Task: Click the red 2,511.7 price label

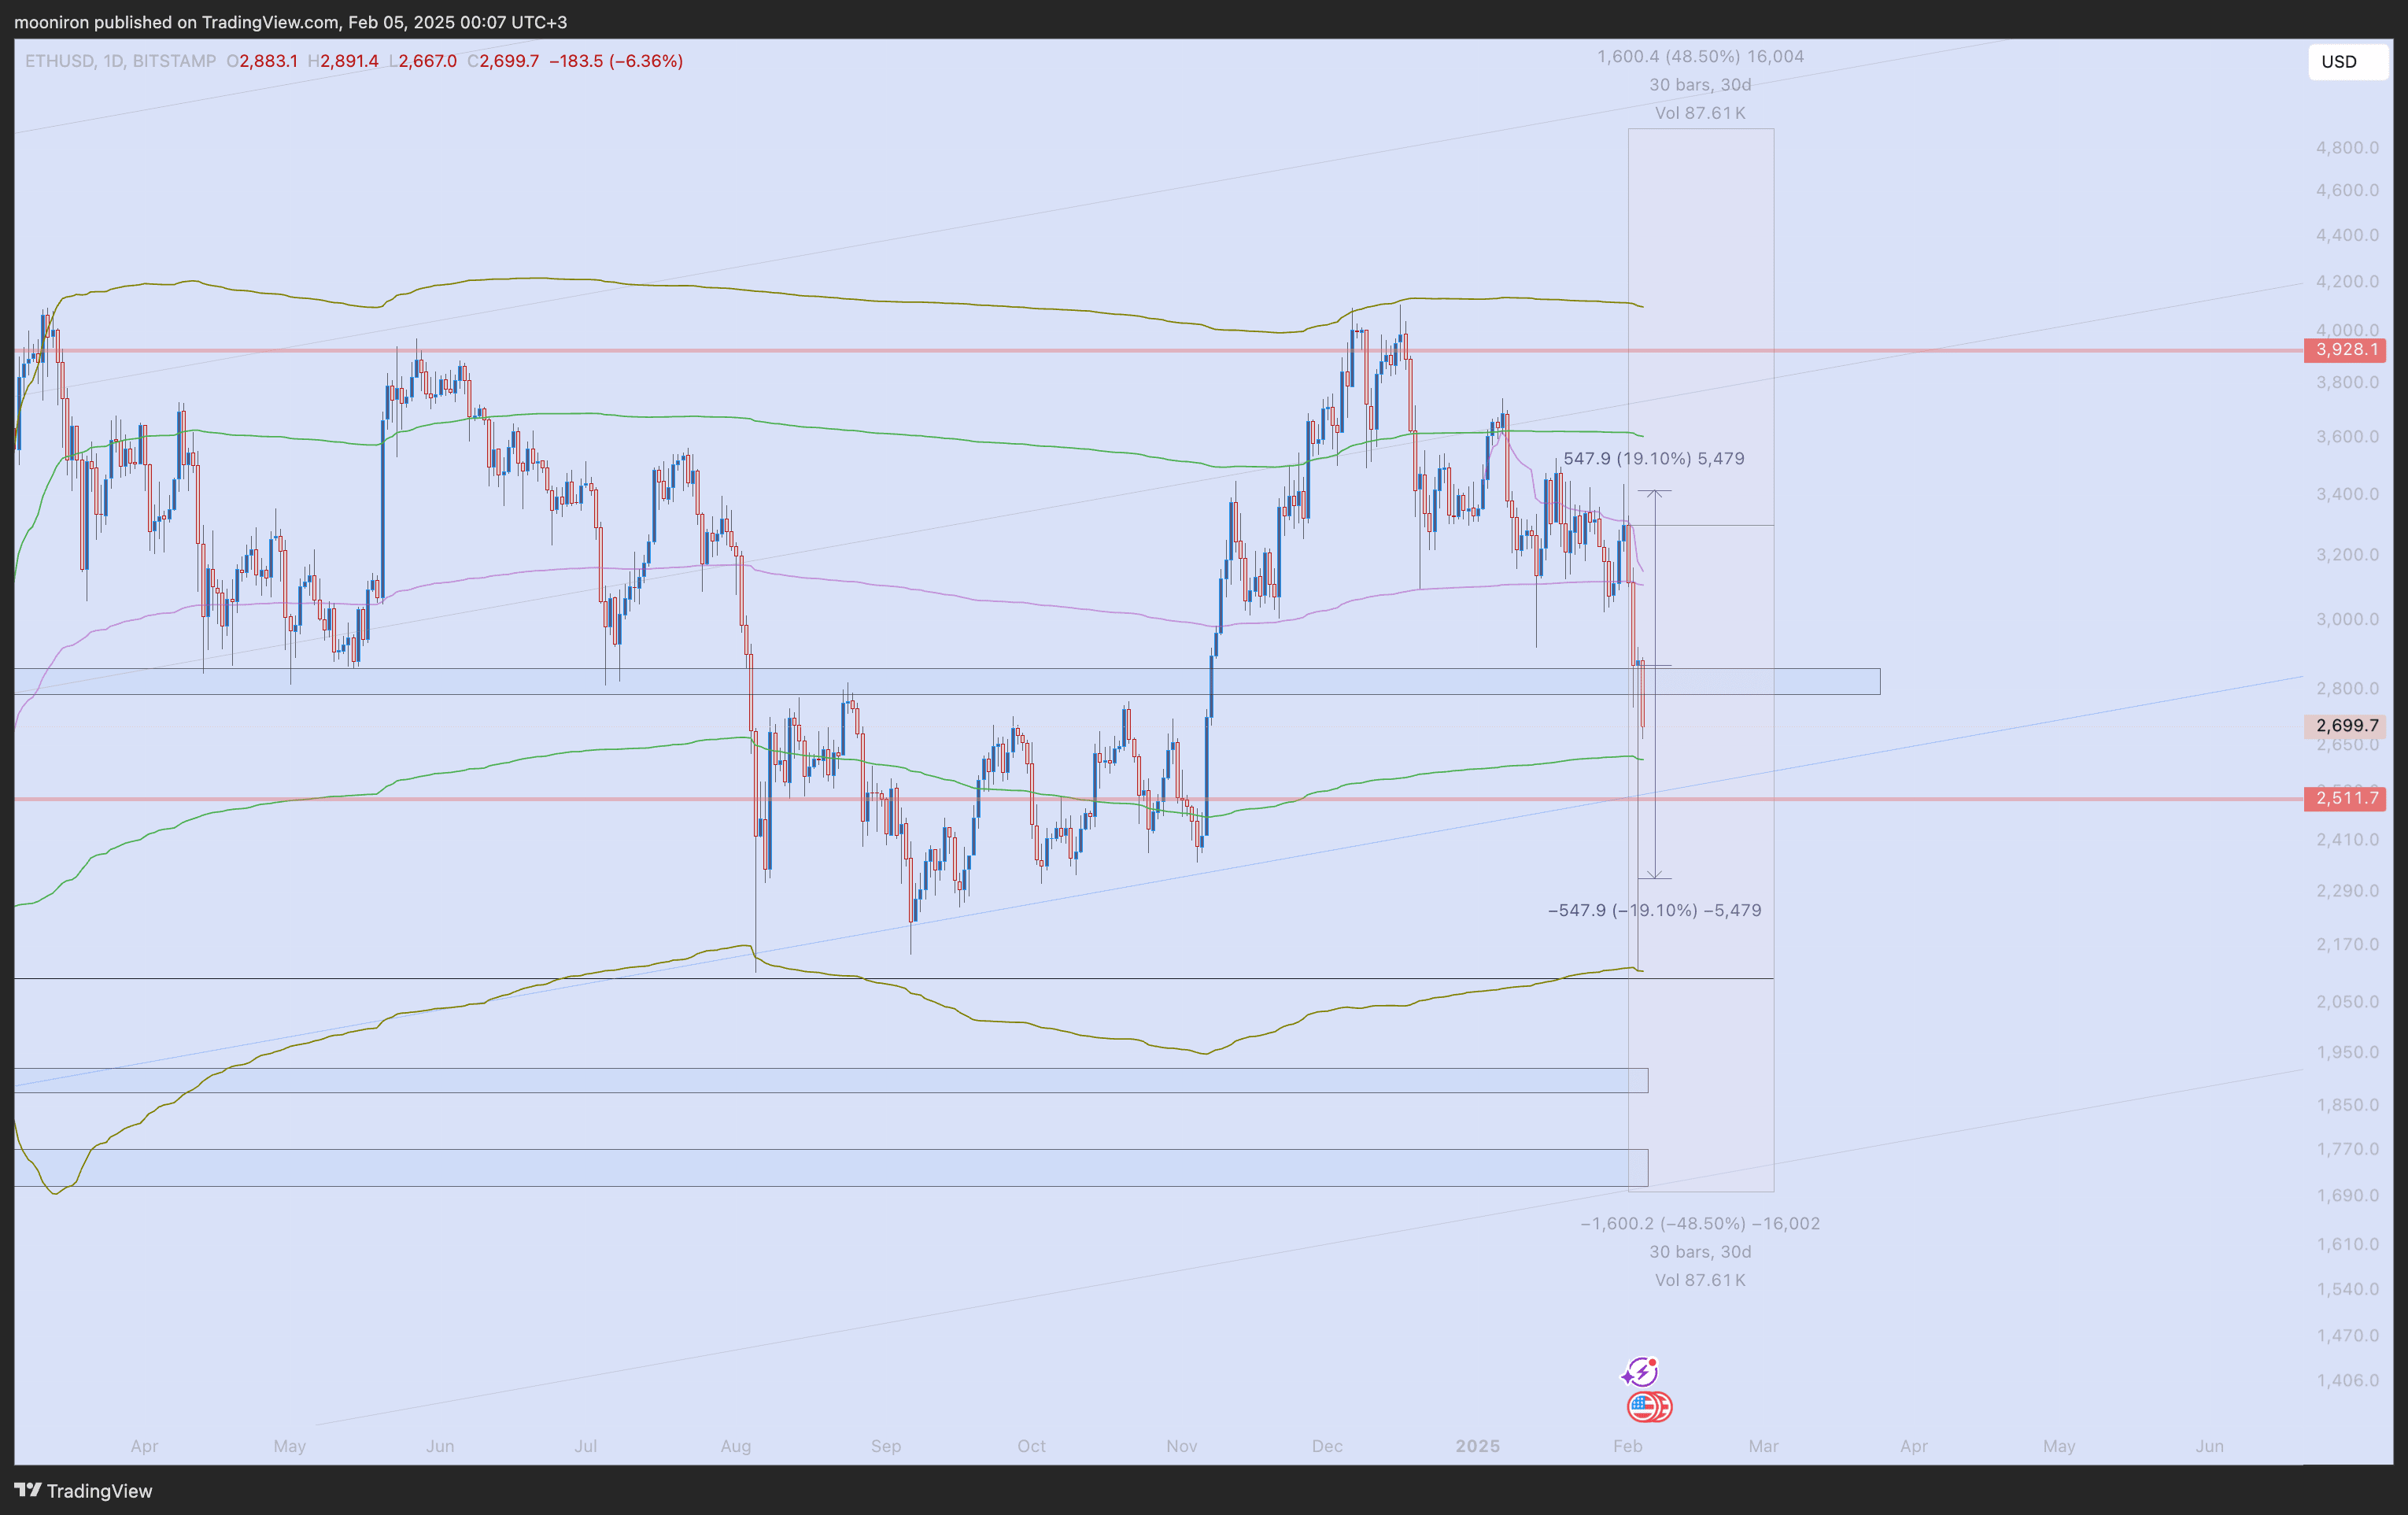Action: 2344,798
